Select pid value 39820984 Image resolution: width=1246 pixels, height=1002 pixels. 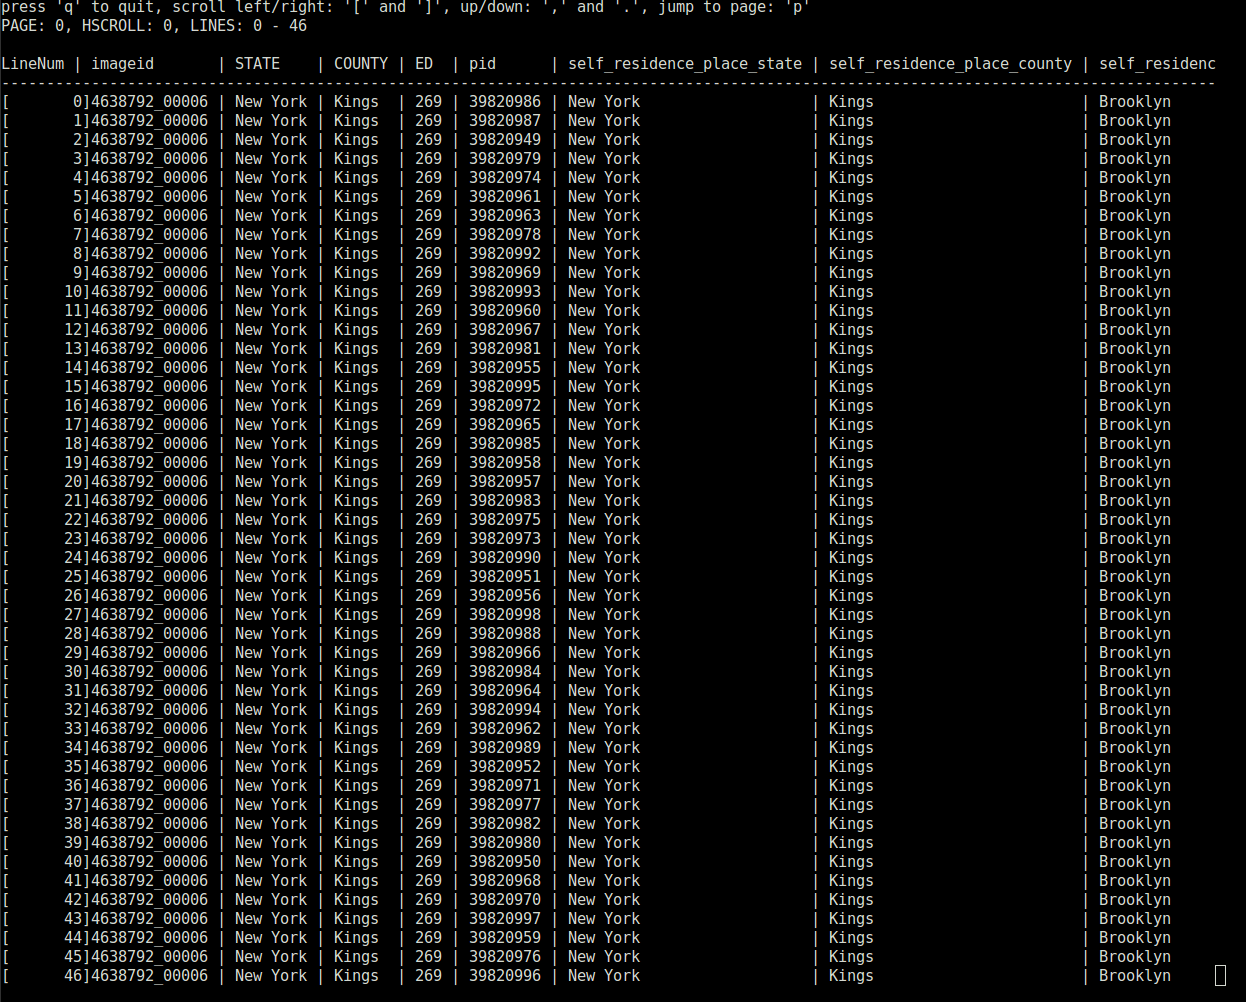505,671
